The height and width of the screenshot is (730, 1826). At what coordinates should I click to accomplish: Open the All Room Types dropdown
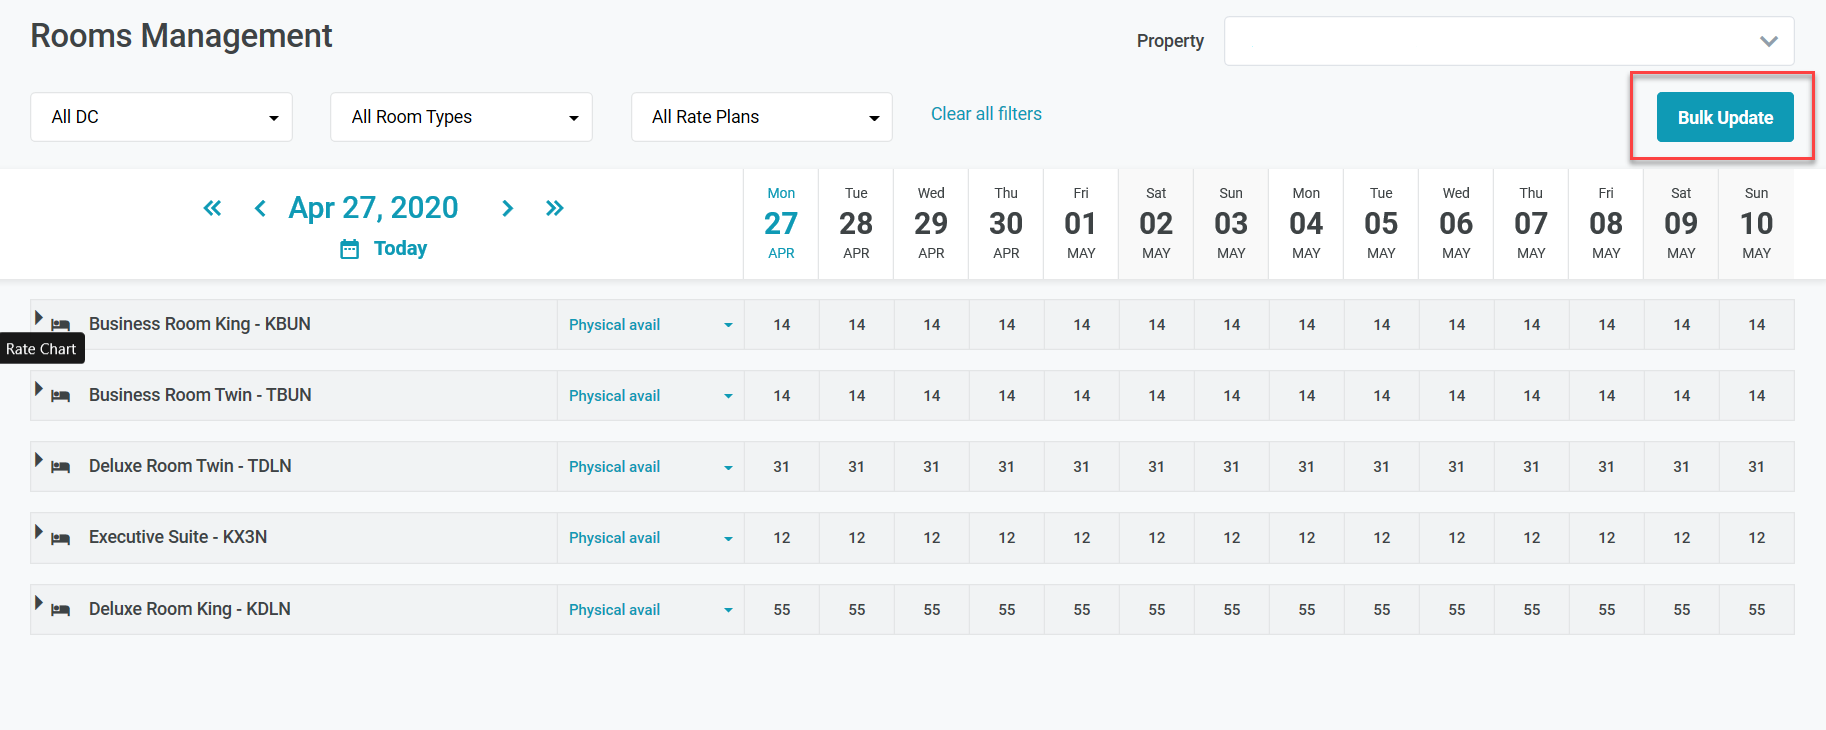point(461,117)
